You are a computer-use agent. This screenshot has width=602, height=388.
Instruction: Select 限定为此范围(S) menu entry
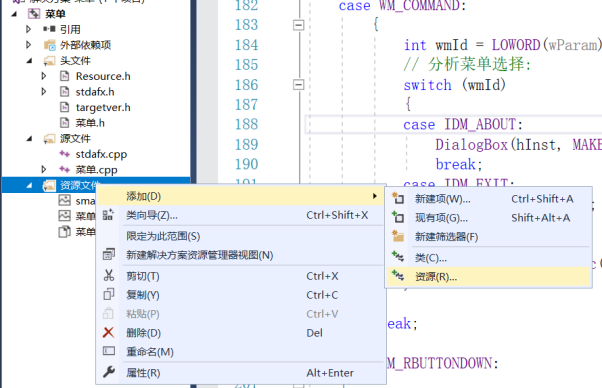(x=241, y=236)
